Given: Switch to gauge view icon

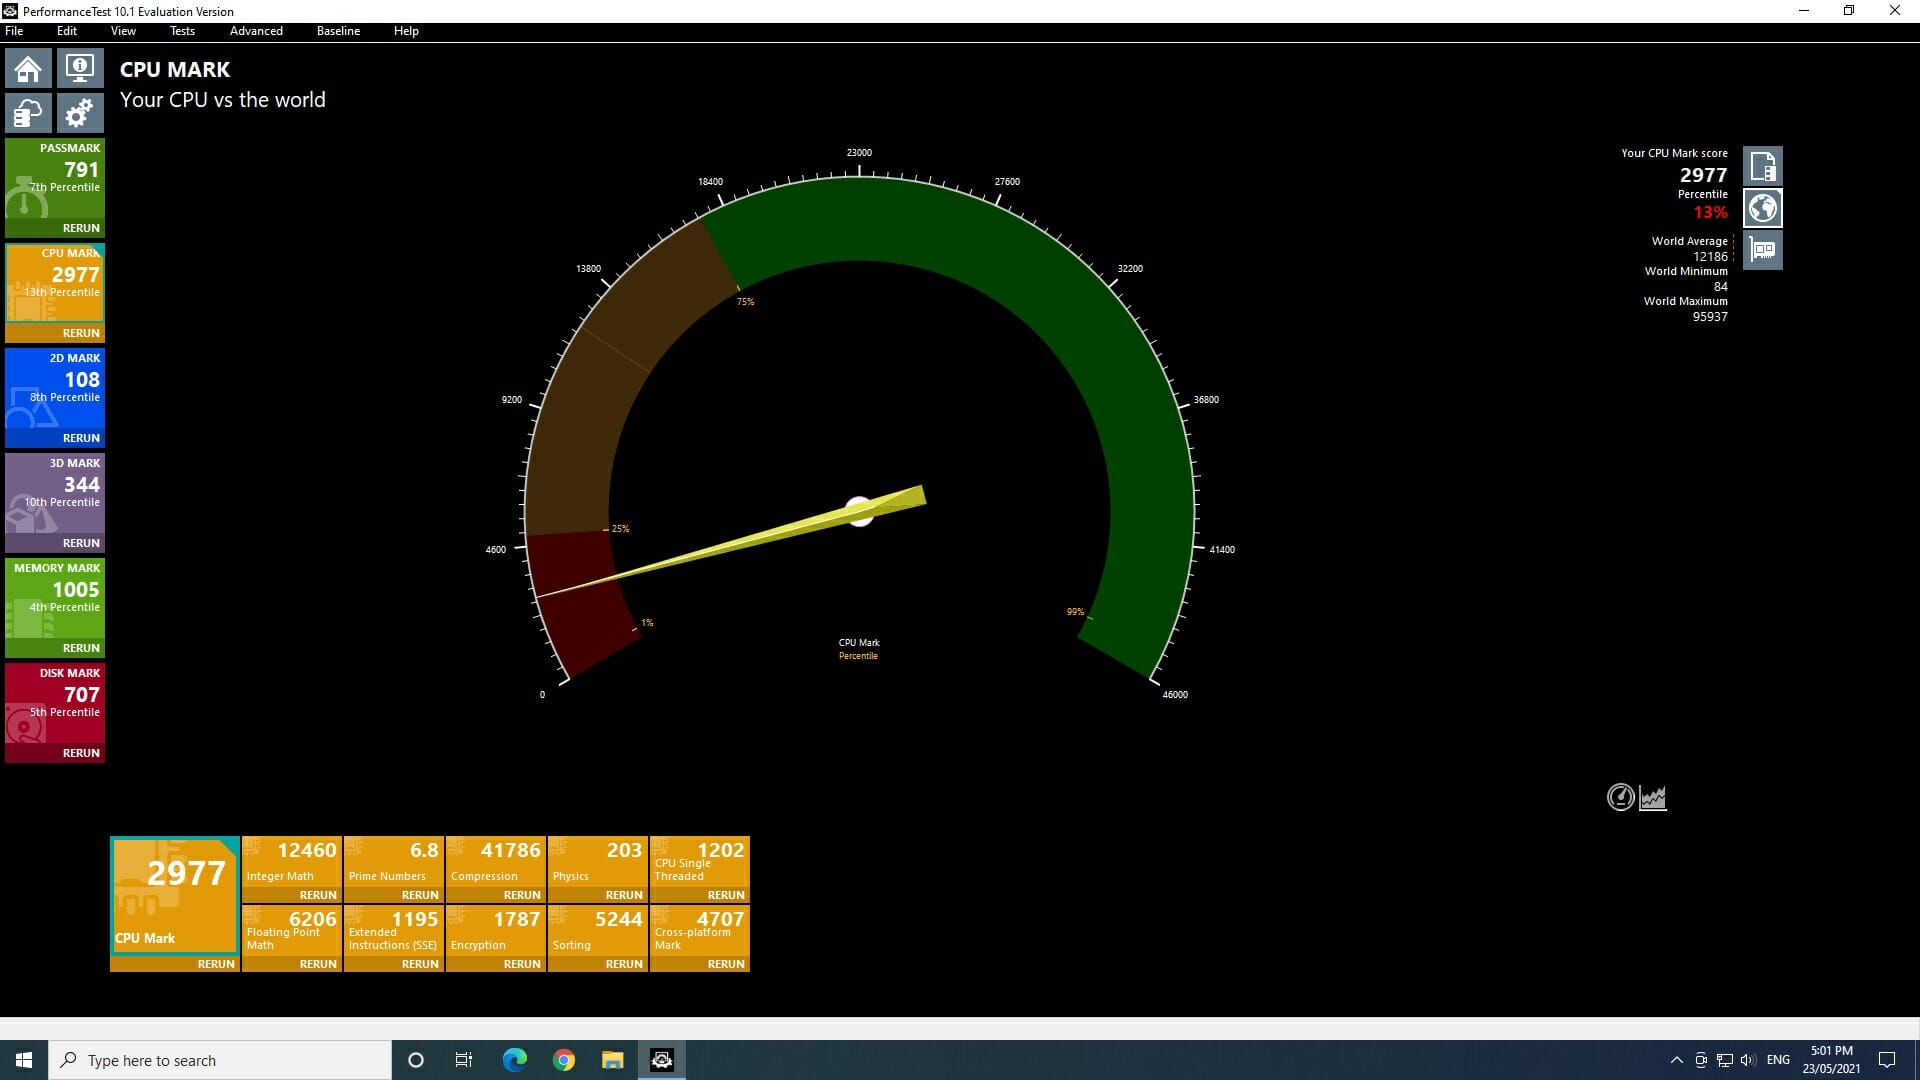Looking at the screenshot, I should tap(1620, 797).
